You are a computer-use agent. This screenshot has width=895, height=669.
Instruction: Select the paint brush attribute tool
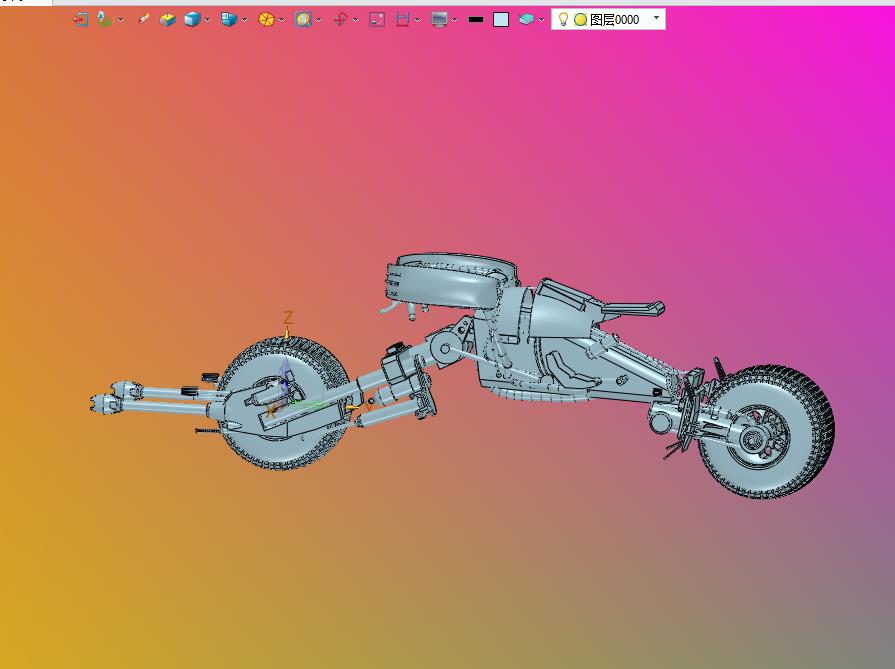click(143, 19)
